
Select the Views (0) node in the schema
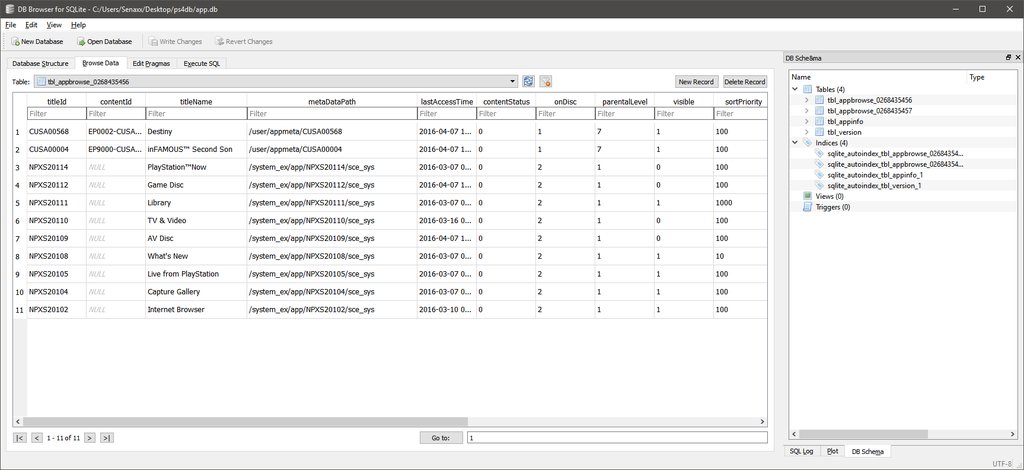point(830,196)
